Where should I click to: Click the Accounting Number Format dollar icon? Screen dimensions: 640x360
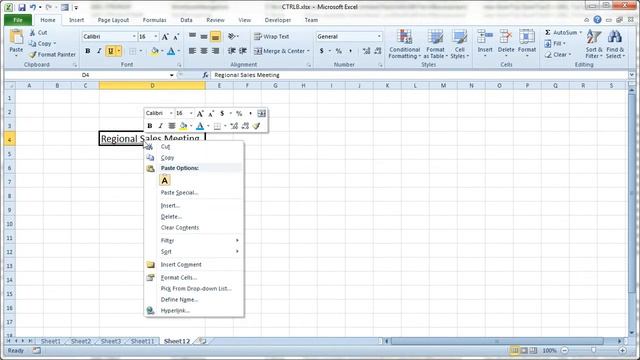tap(322, 51)
